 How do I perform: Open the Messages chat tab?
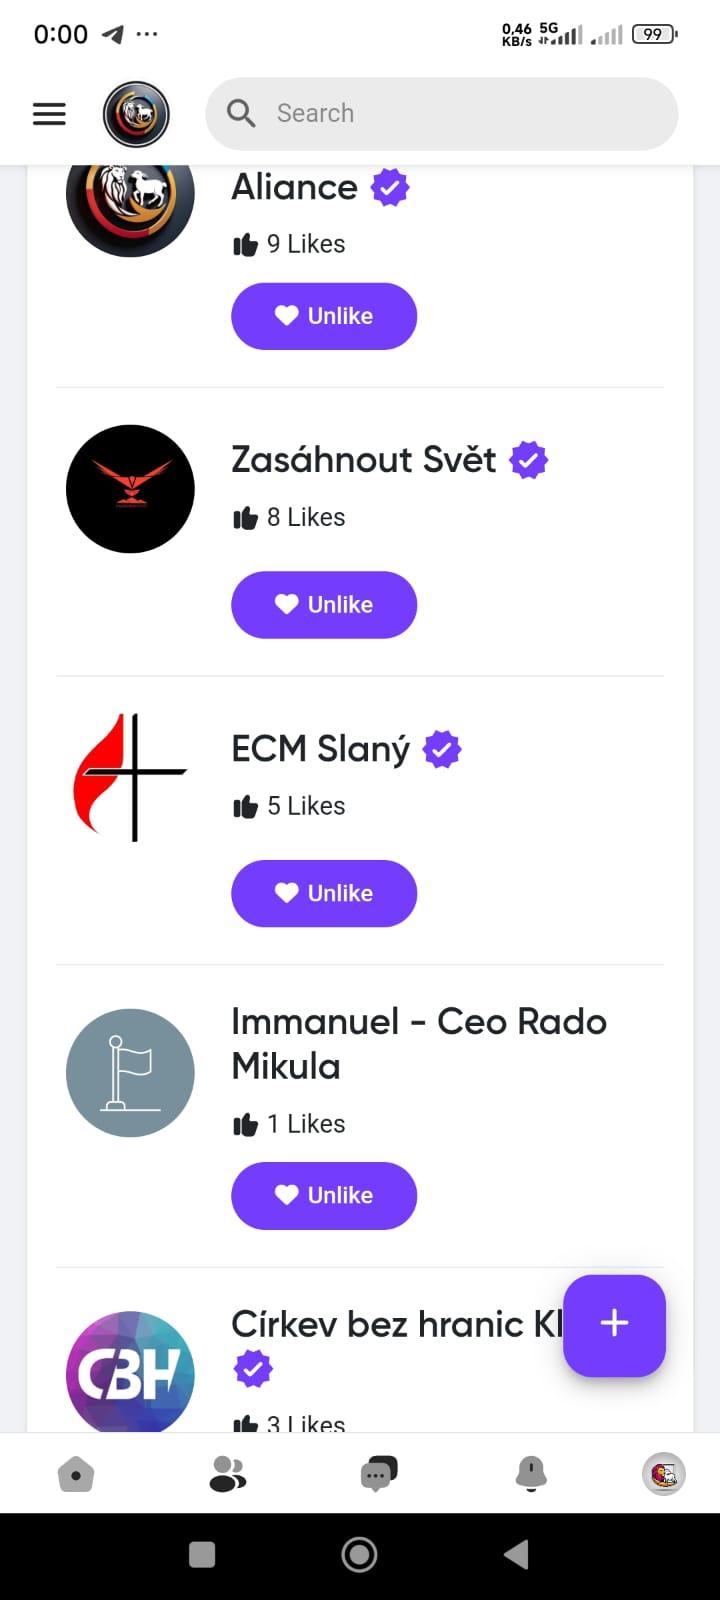tap(378, 1474)
